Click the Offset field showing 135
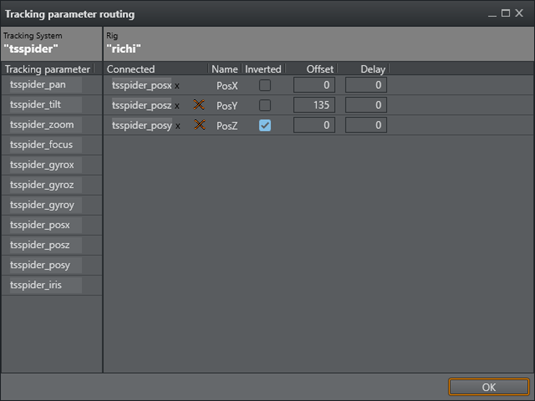The height and width of the screenshot is (401, 535). pos(314,105)
